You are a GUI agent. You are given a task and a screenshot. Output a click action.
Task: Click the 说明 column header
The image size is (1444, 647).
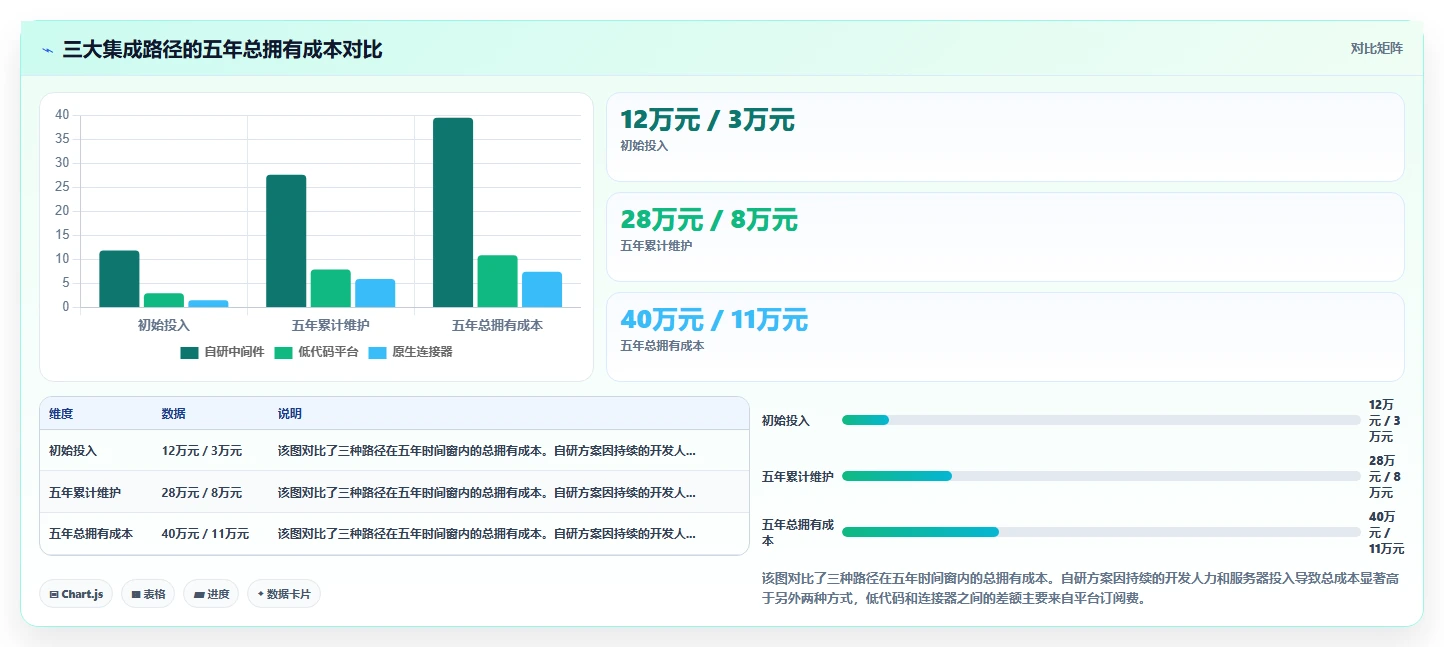coord(290,414)
